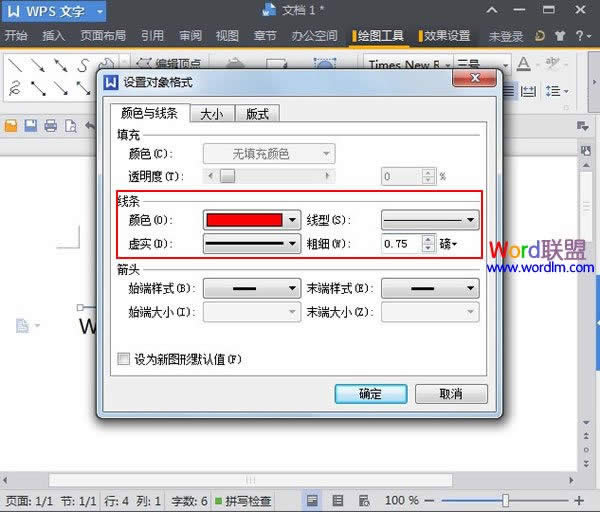The width and height of the screenshot is (600, 512).
Task: Click the undo arrow icon
Action: [90, 126]
